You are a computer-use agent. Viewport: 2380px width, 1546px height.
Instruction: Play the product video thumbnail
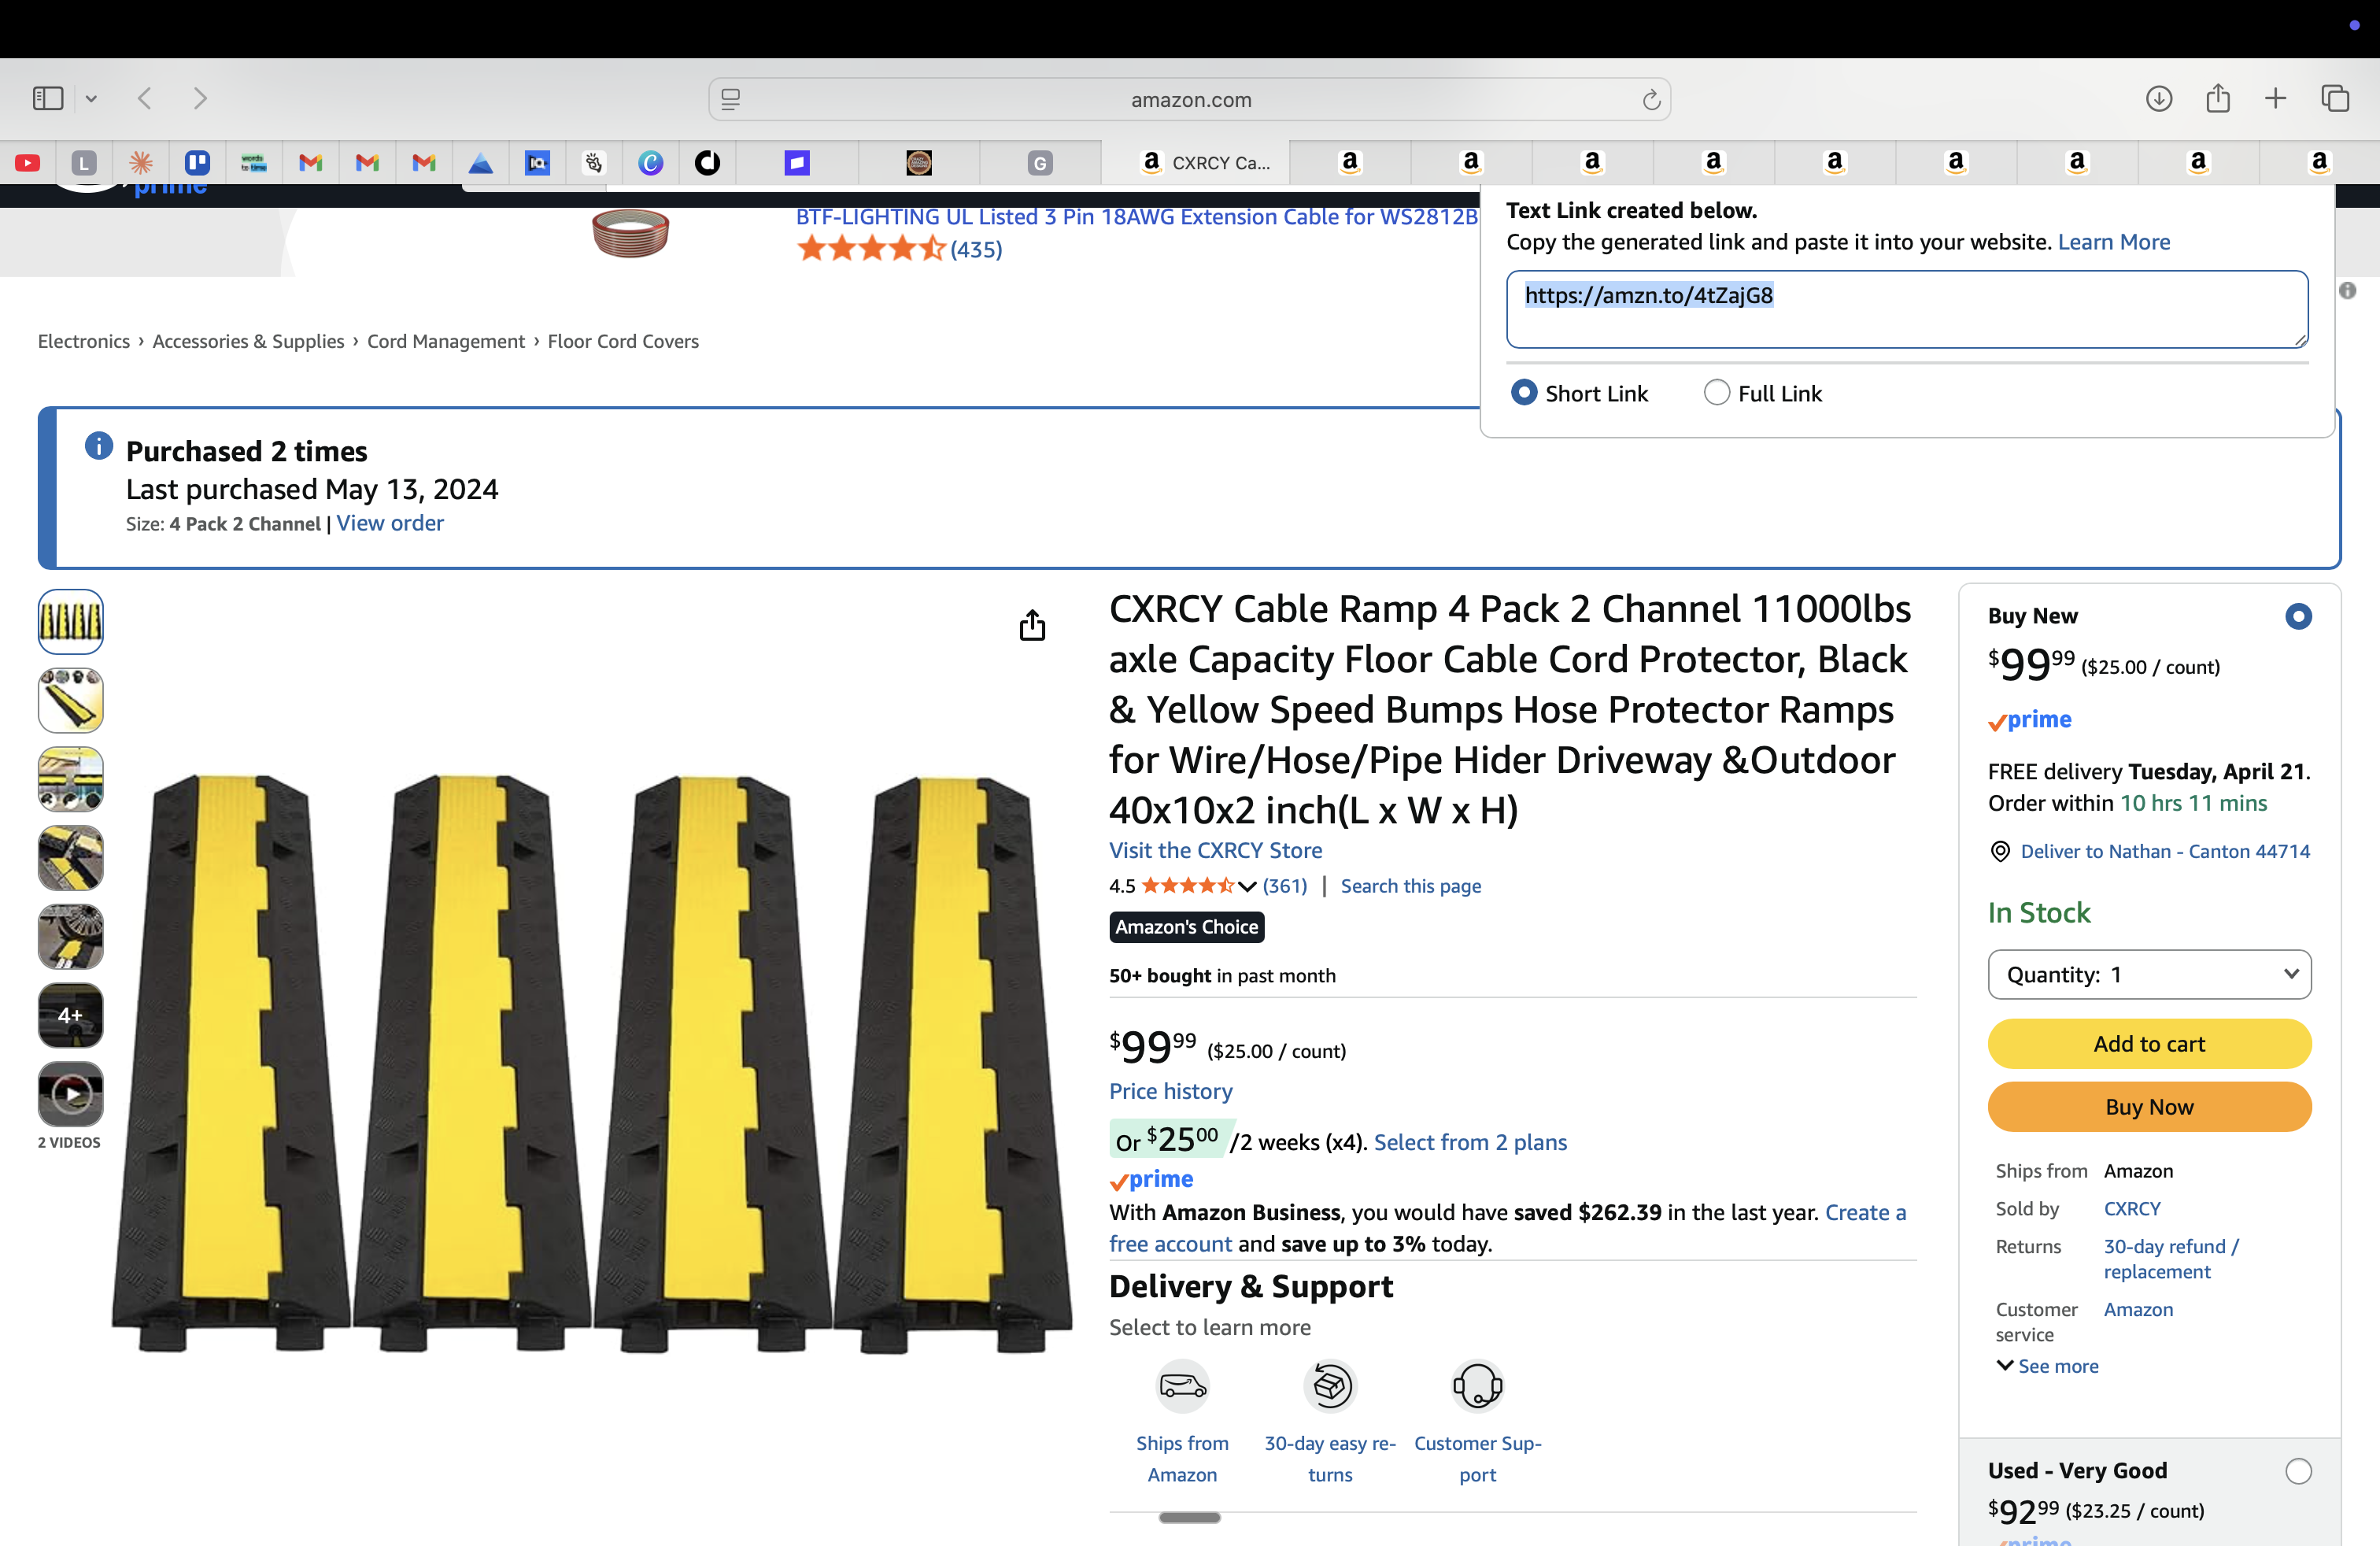(x=70, y=1094)
